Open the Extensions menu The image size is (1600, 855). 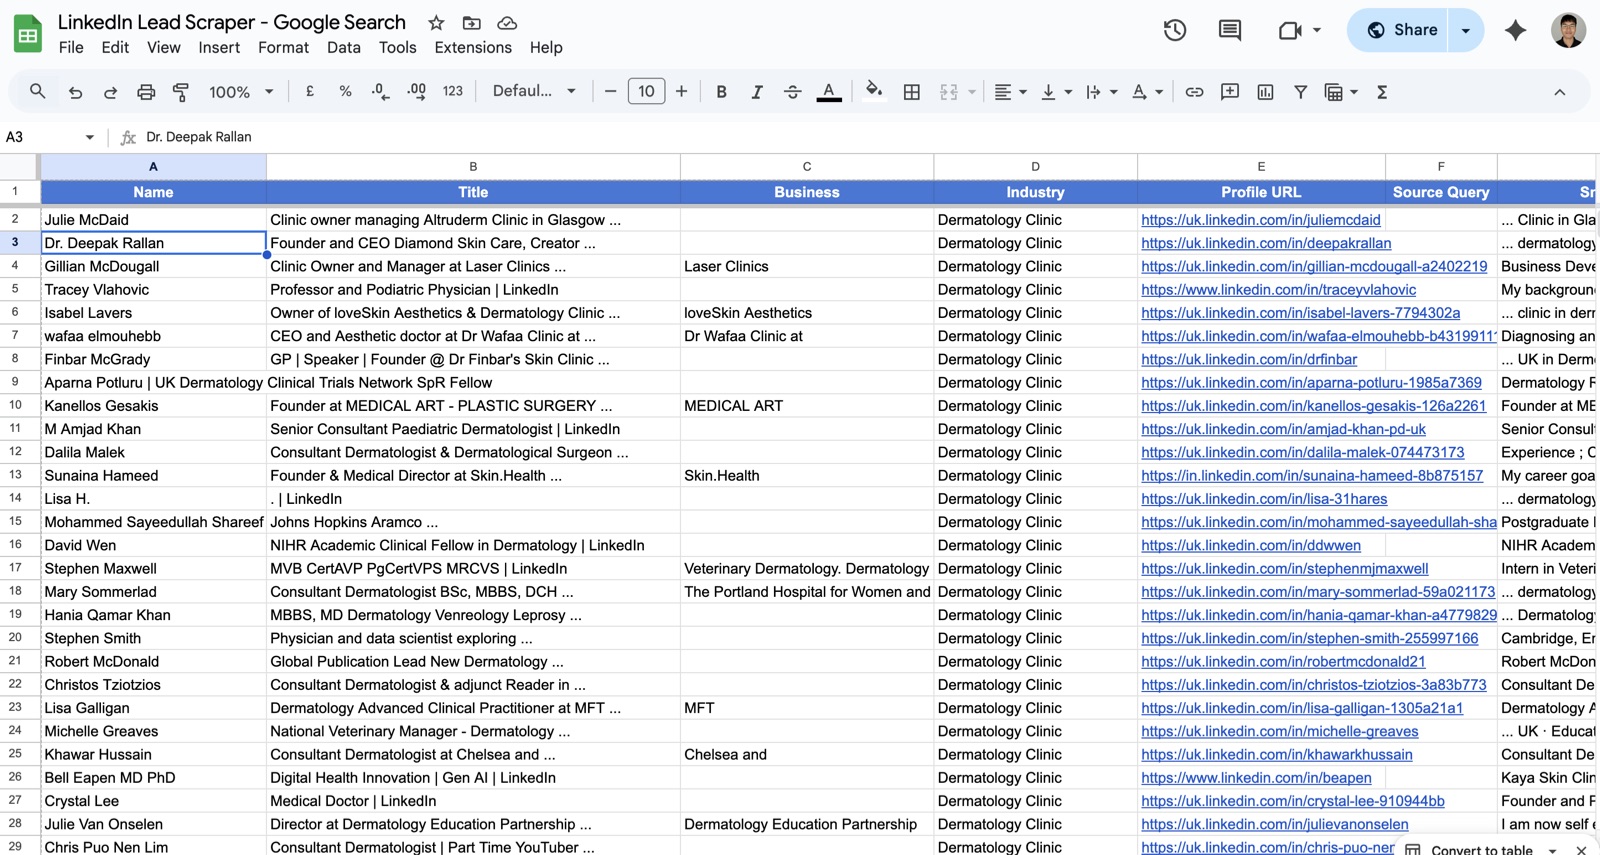pos(473,47)
